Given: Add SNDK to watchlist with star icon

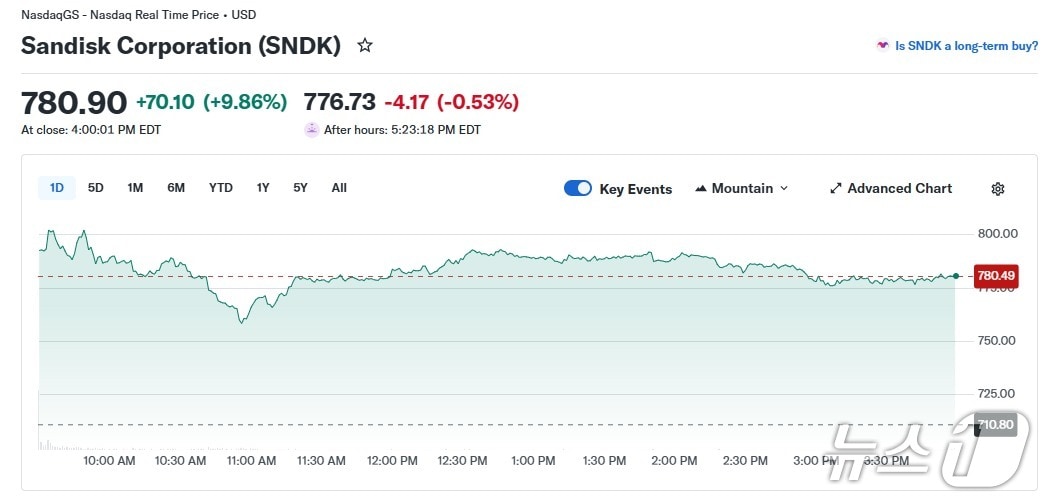Looking at the screenshot, I should coord(365,46).
